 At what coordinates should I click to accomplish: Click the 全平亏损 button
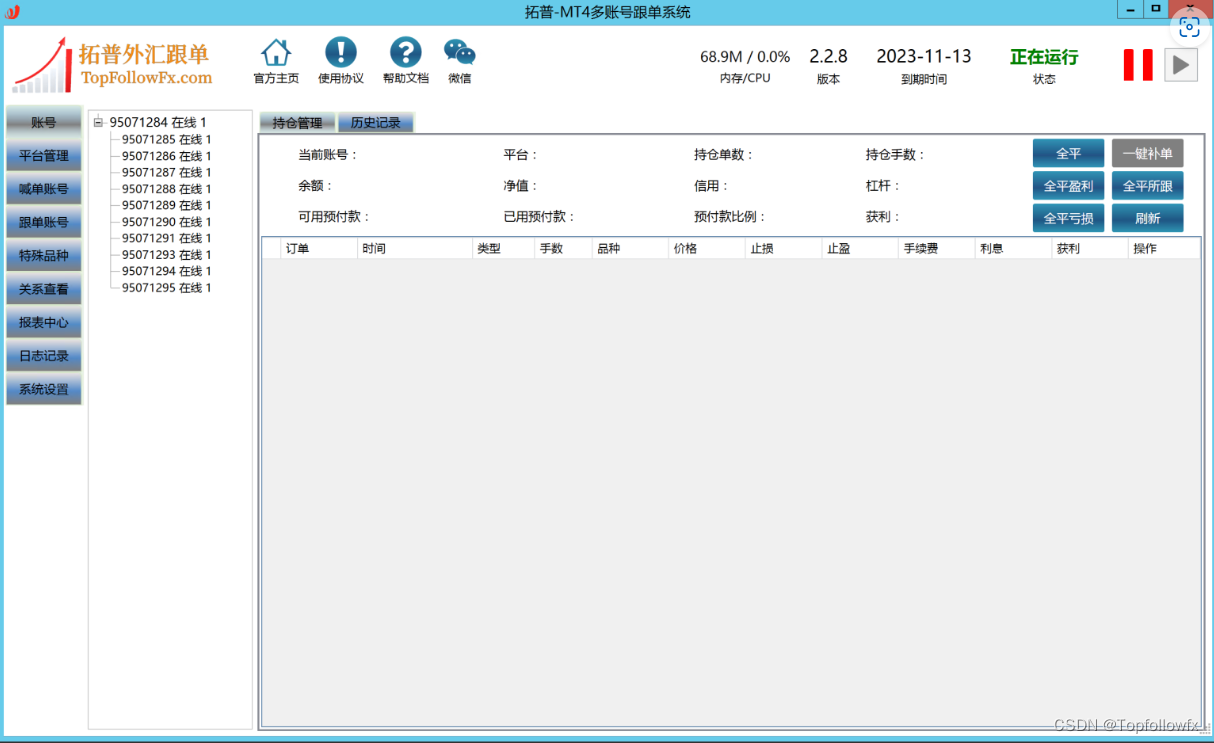pyautogui.click(x=1069, y=218)
